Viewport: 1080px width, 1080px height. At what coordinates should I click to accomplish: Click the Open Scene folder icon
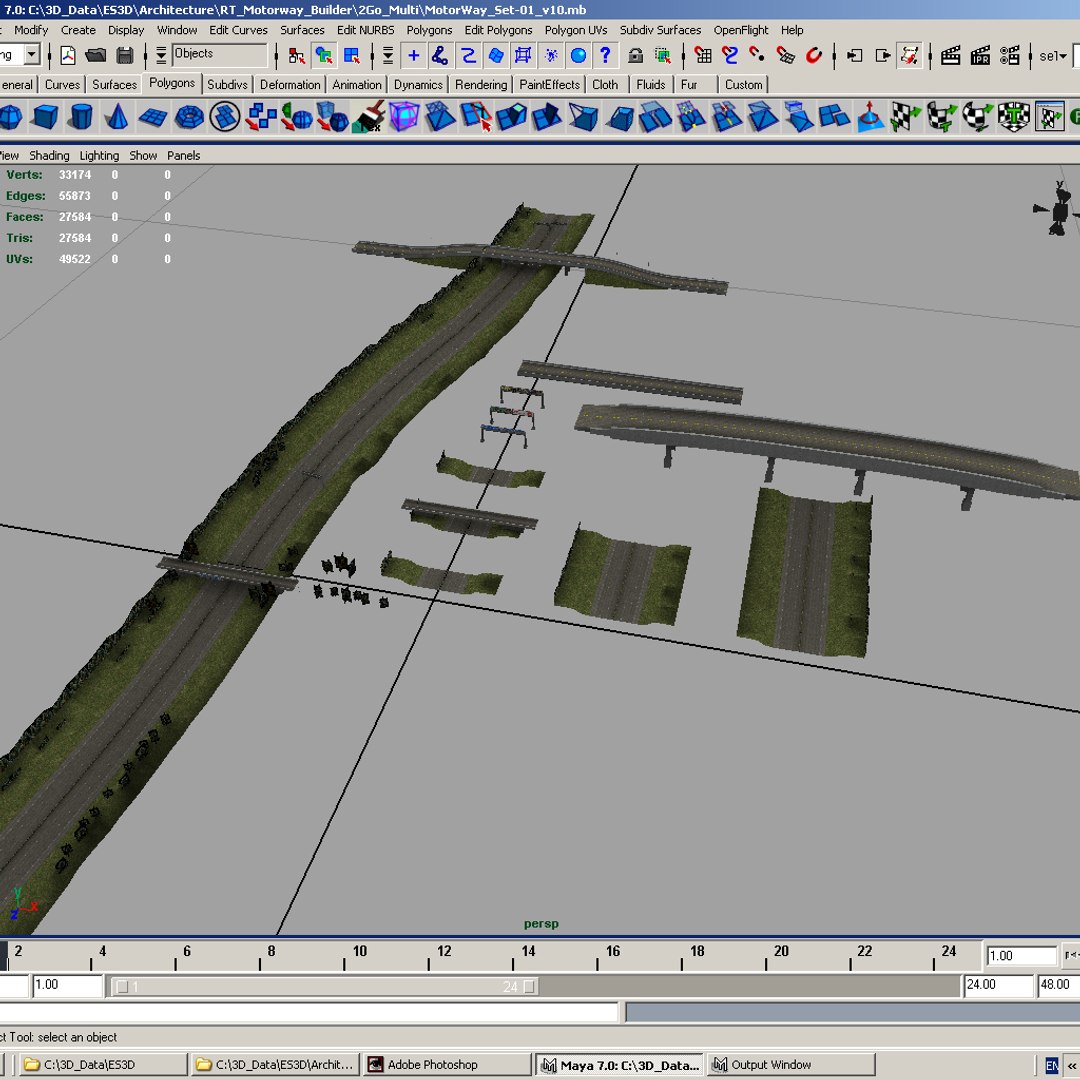coord(96,55)
